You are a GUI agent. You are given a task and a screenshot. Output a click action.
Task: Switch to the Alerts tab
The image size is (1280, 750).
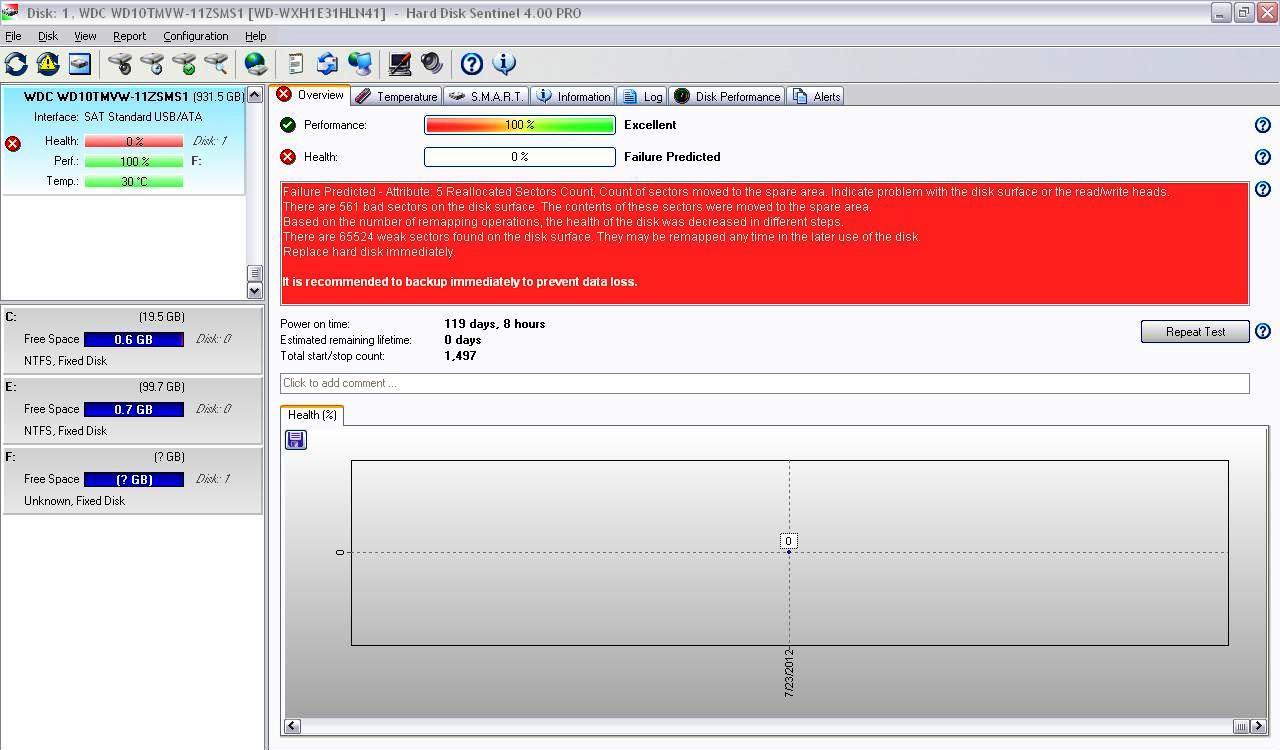tap(816, 96)
